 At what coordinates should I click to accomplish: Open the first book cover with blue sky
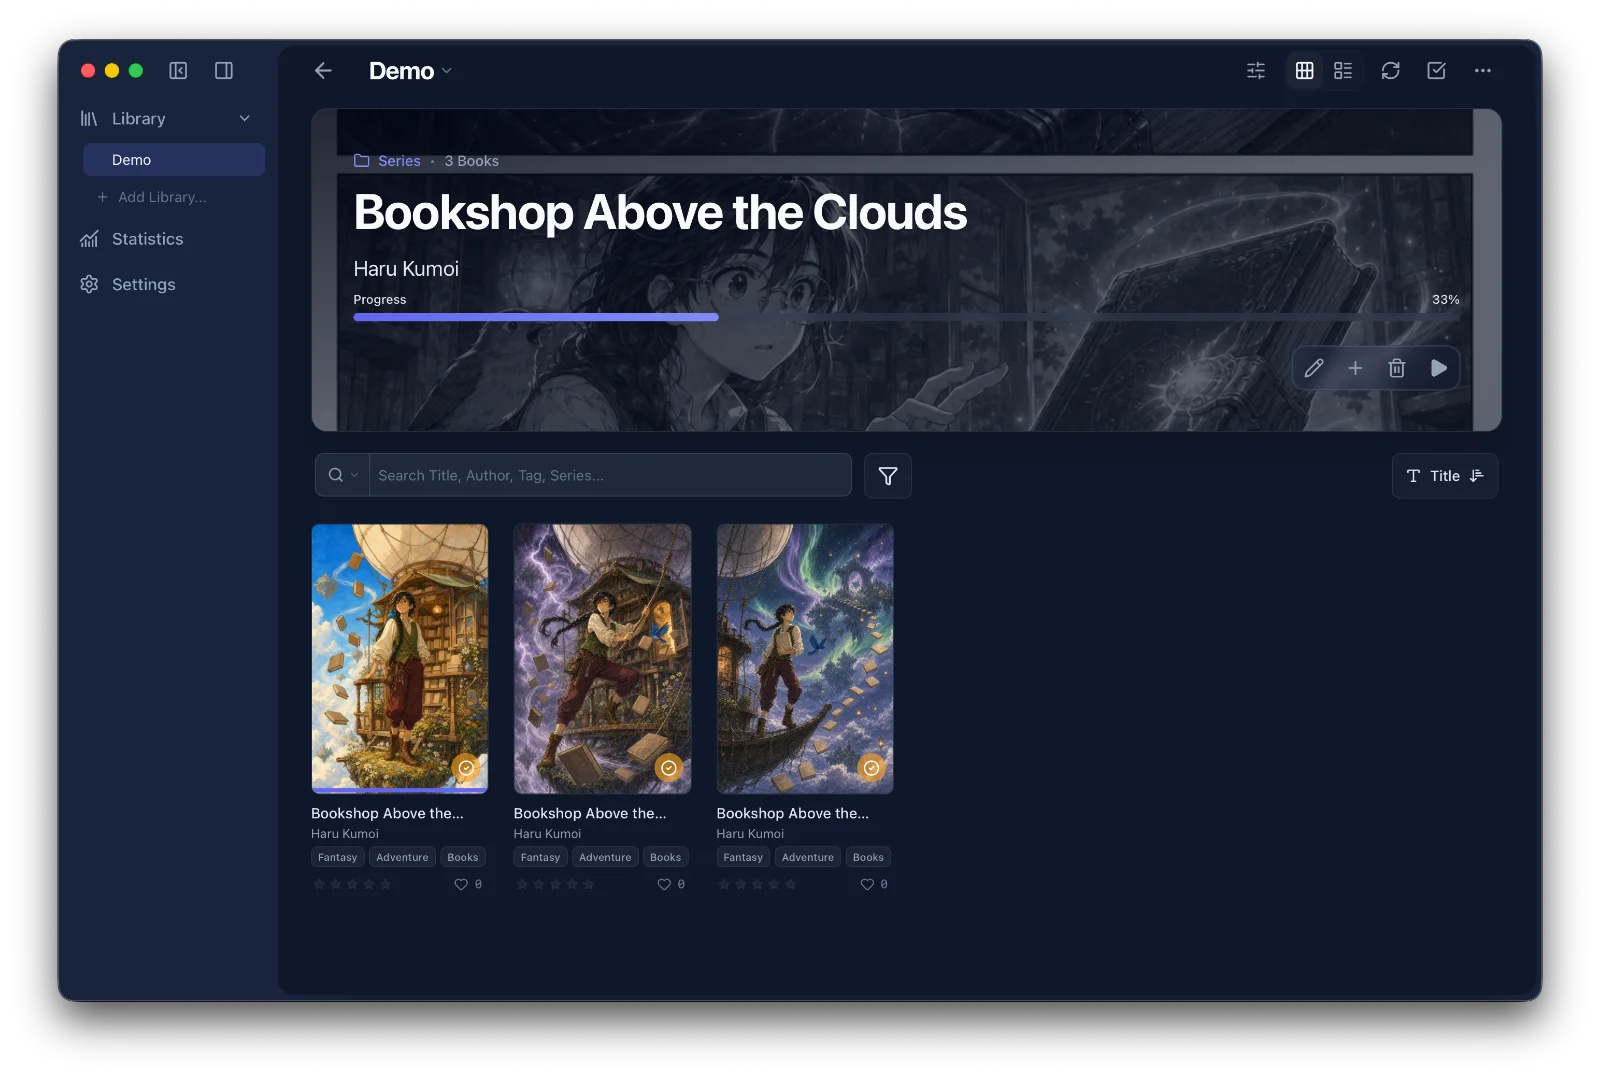[400, 659]
